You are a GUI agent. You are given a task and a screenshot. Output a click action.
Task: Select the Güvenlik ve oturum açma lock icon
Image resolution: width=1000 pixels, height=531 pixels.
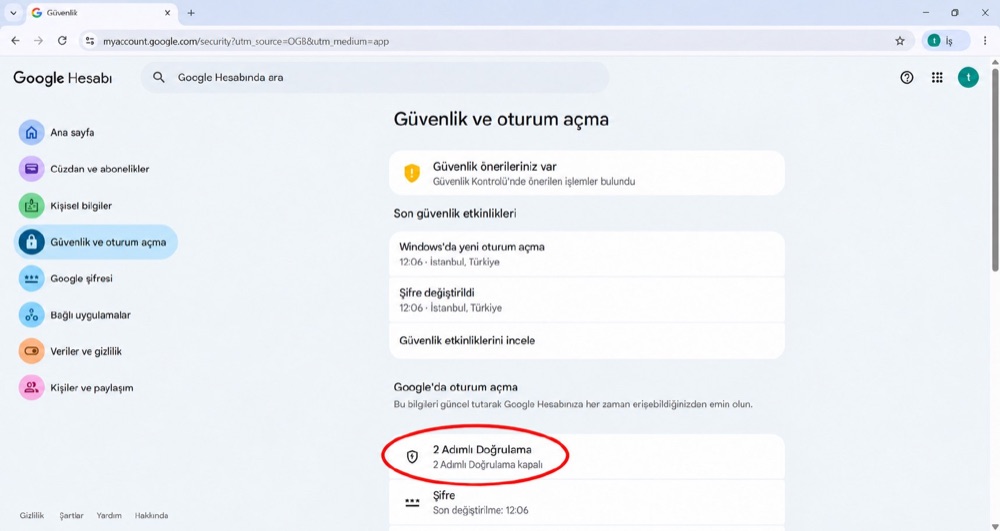[31, 242]
